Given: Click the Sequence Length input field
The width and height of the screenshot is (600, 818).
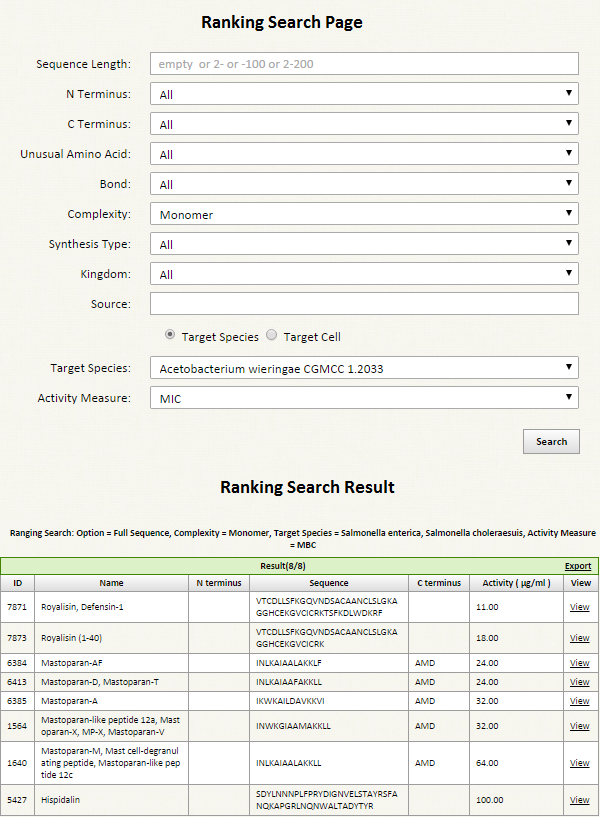Looking at the screenshot, I should pyautogui.click(x=364, y=64).
